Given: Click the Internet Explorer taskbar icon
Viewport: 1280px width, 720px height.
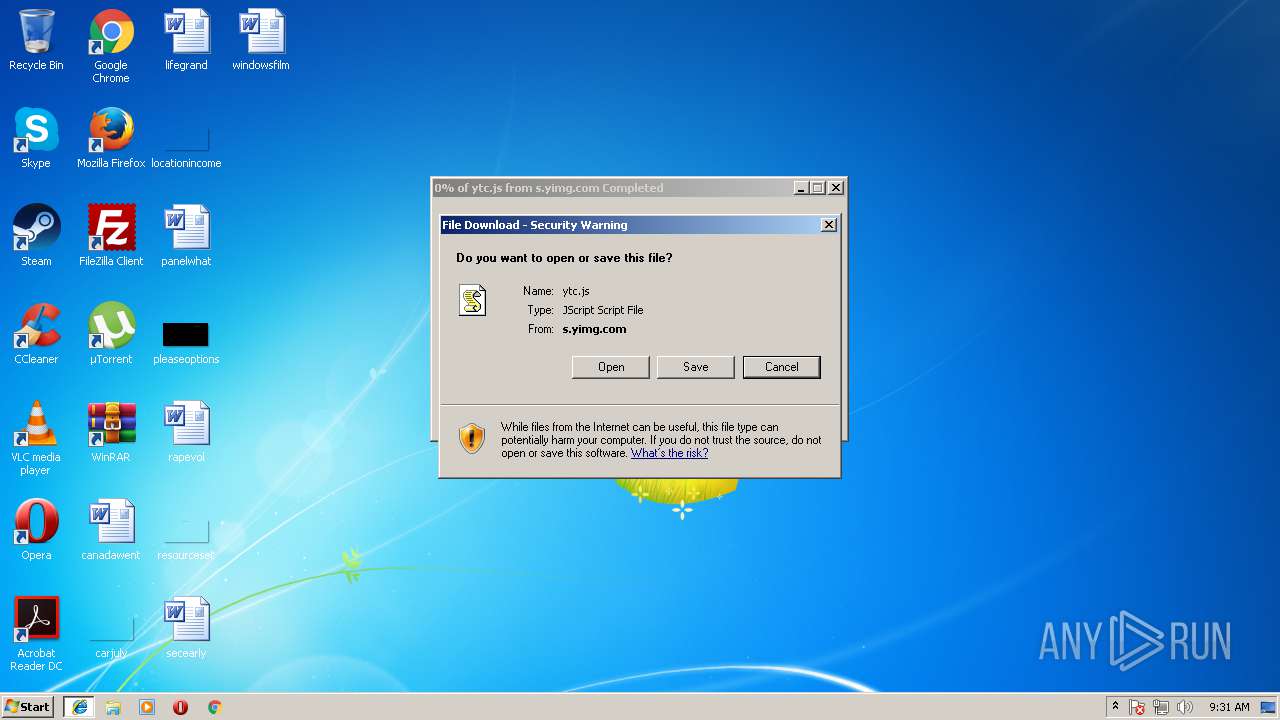Looking at the screenshot, I should [79, 707].
